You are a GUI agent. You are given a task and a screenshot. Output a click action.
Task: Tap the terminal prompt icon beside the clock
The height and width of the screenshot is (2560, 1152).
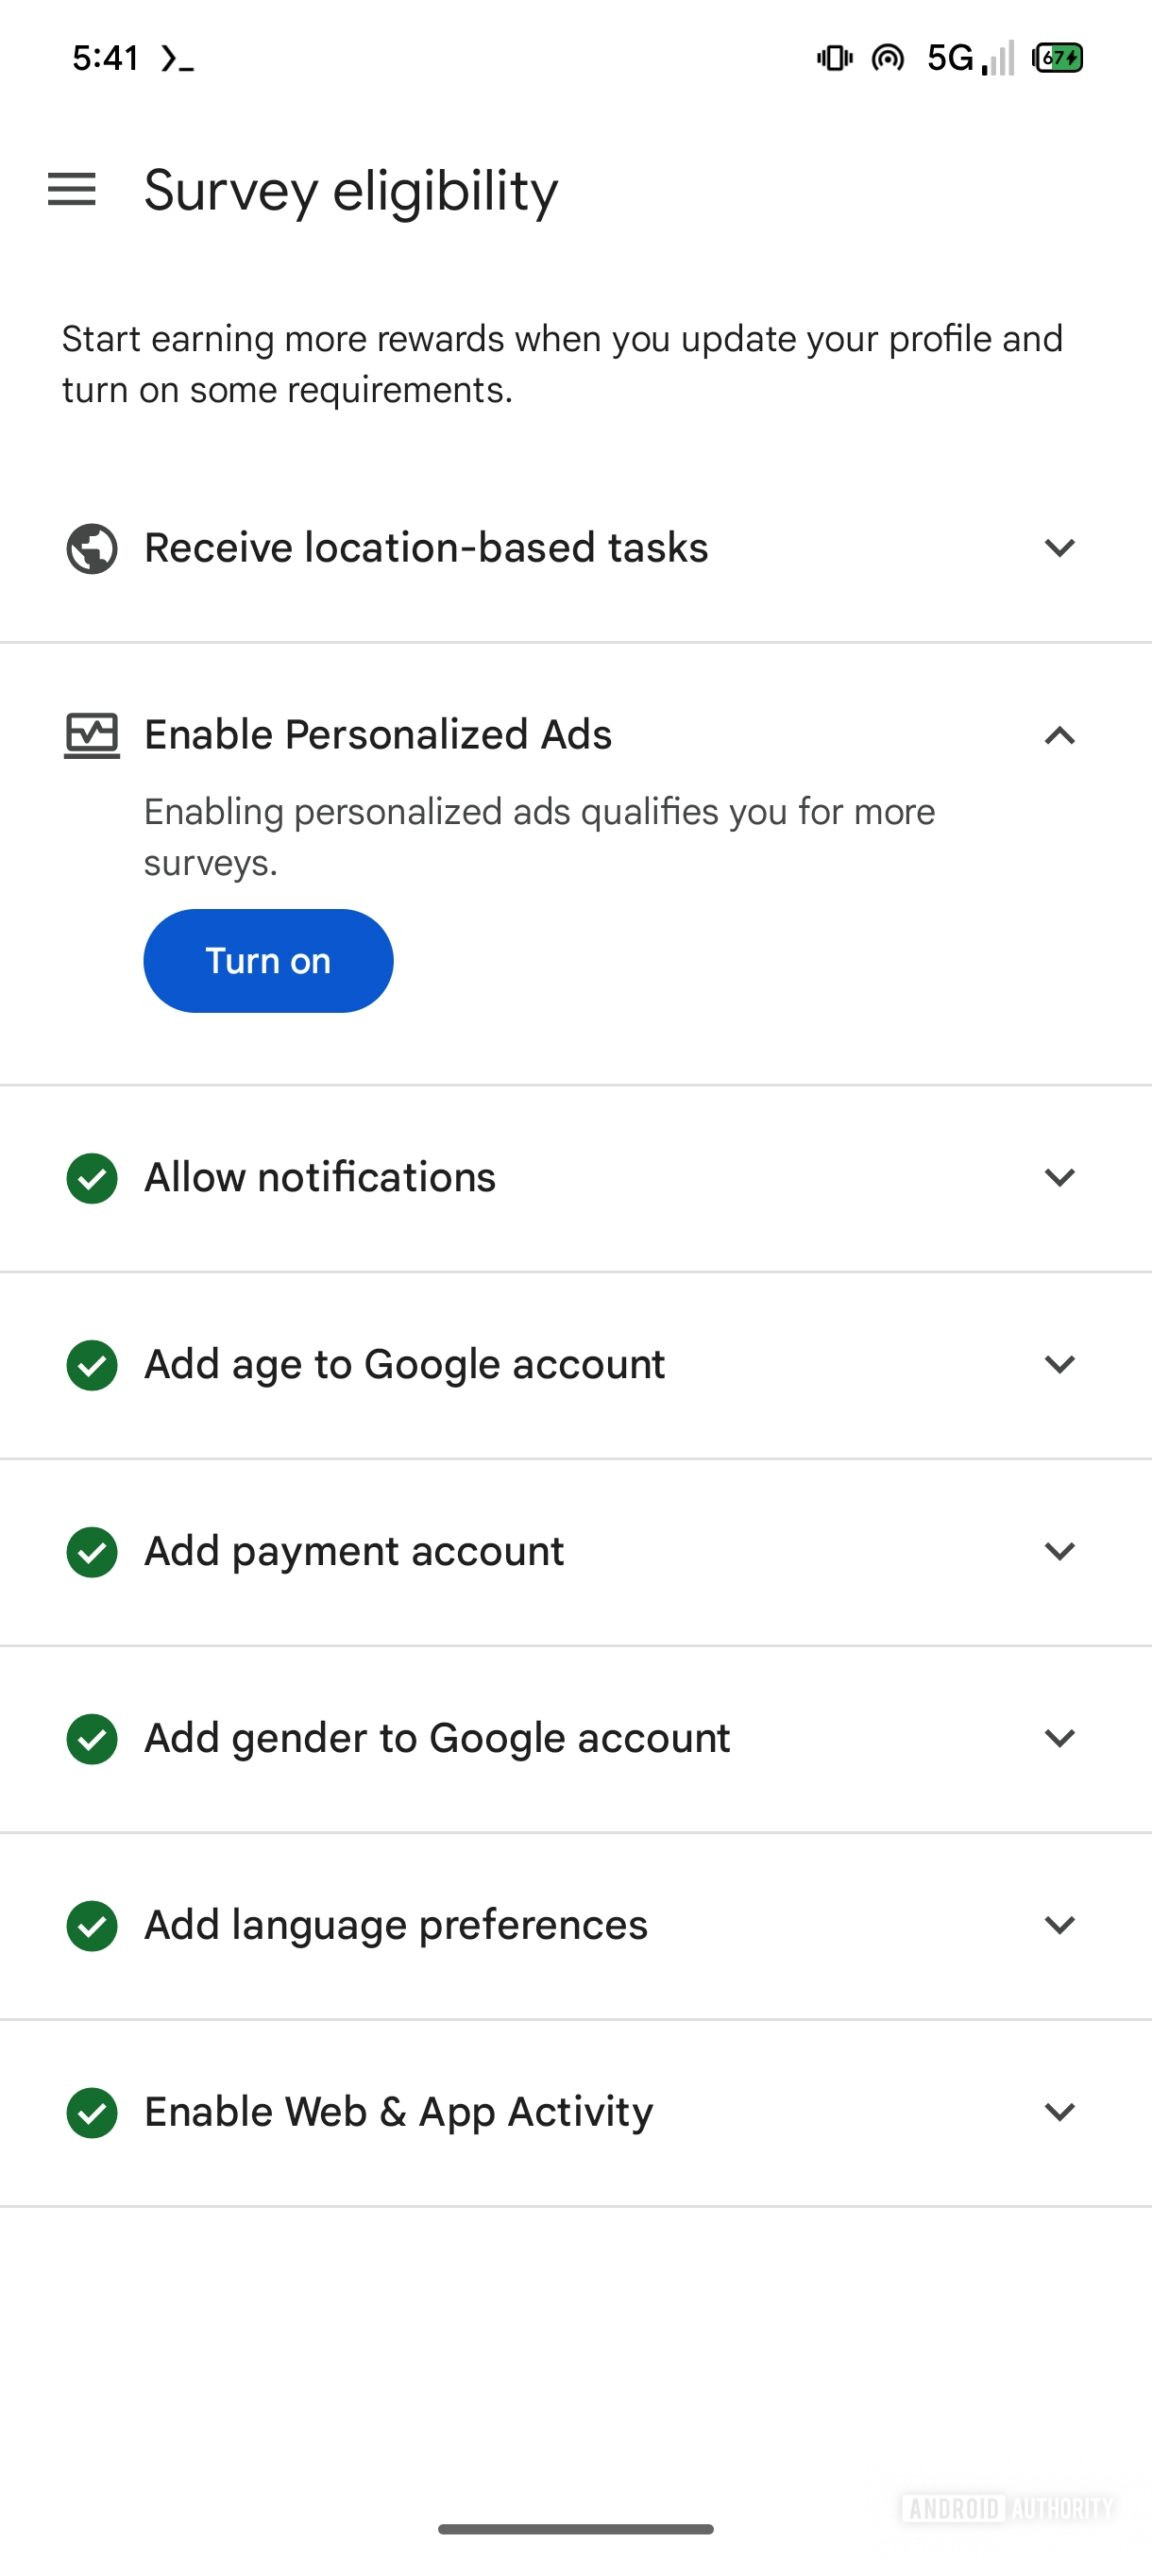[x=177, y=60]
